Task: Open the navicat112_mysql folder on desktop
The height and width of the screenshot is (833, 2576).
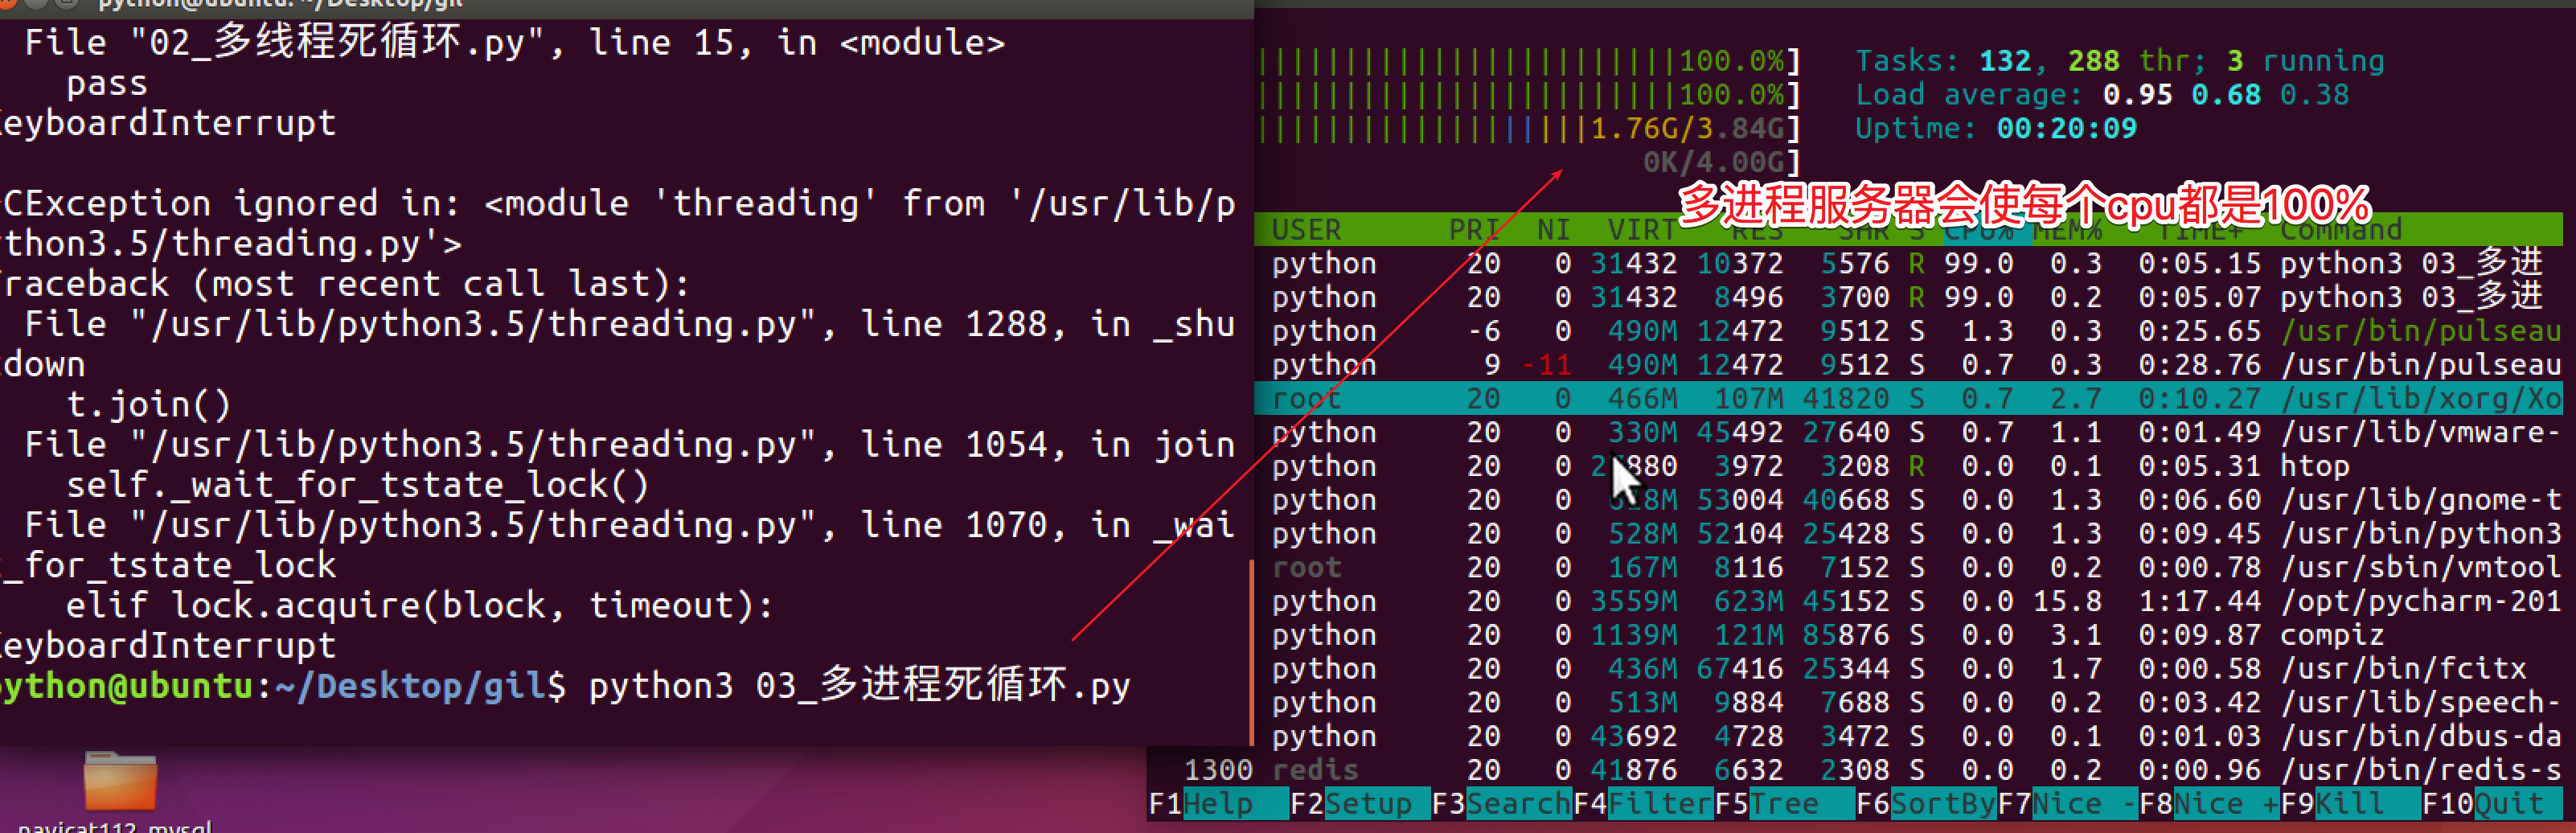Action: click(120, 792)
